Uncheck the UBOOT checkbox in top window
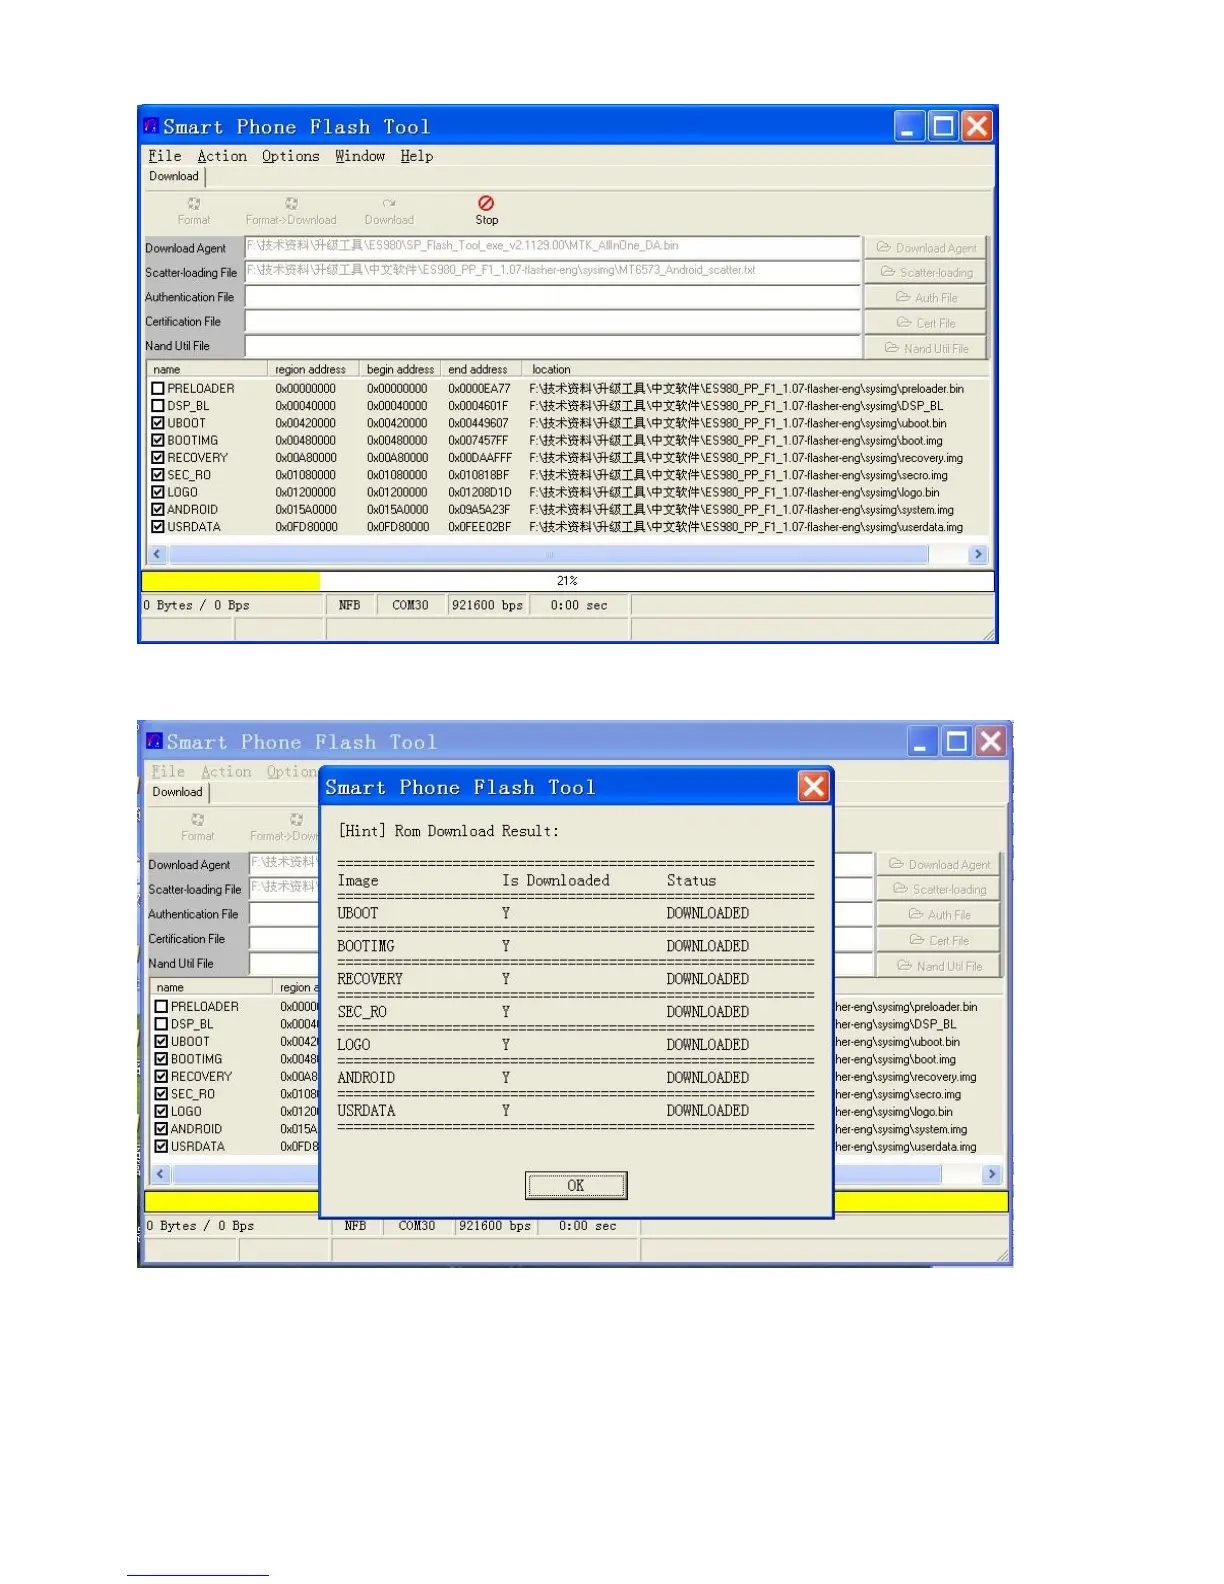The width and height of the screenshot is (1224, 1584). tap(157, 423)
